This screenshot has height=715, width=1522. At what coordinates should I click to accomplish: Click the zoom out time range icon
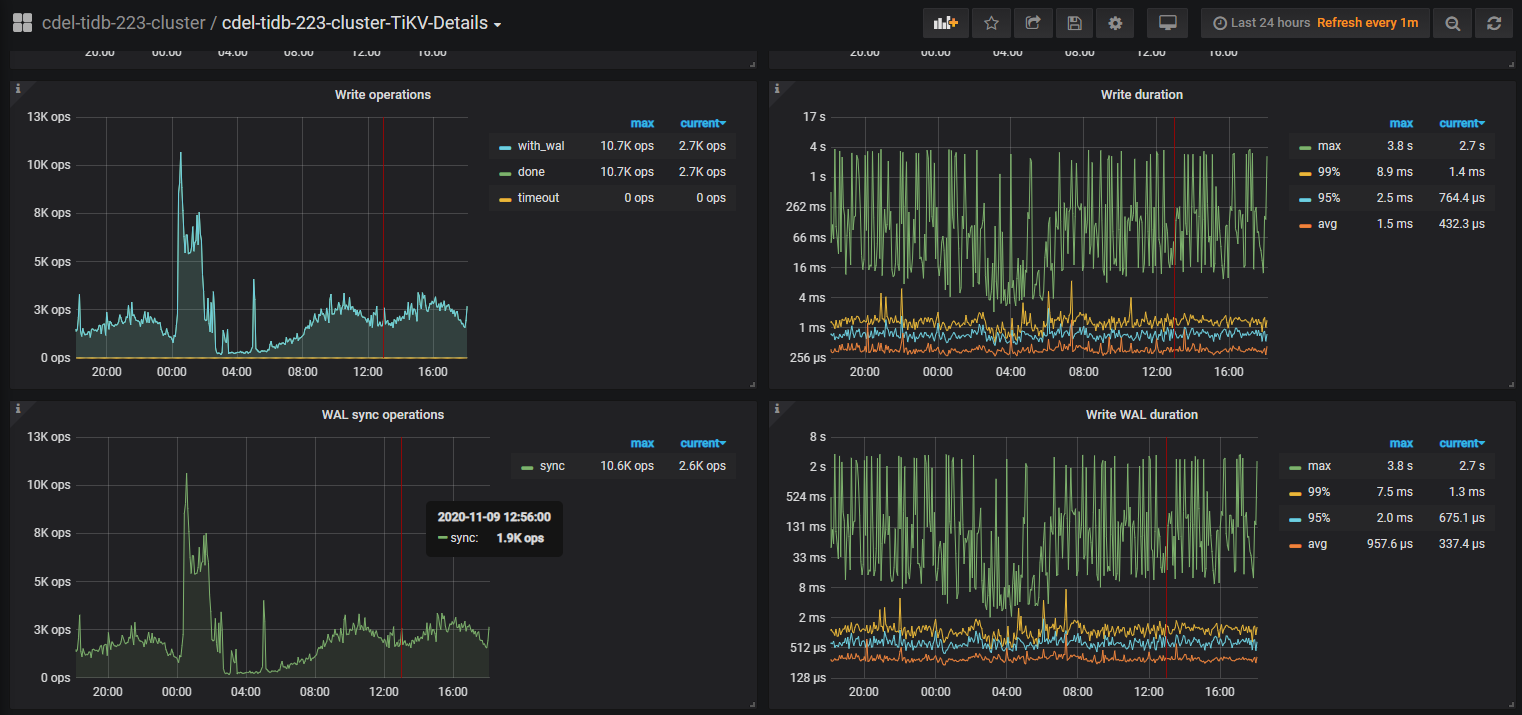click(x=1452, y=23)
